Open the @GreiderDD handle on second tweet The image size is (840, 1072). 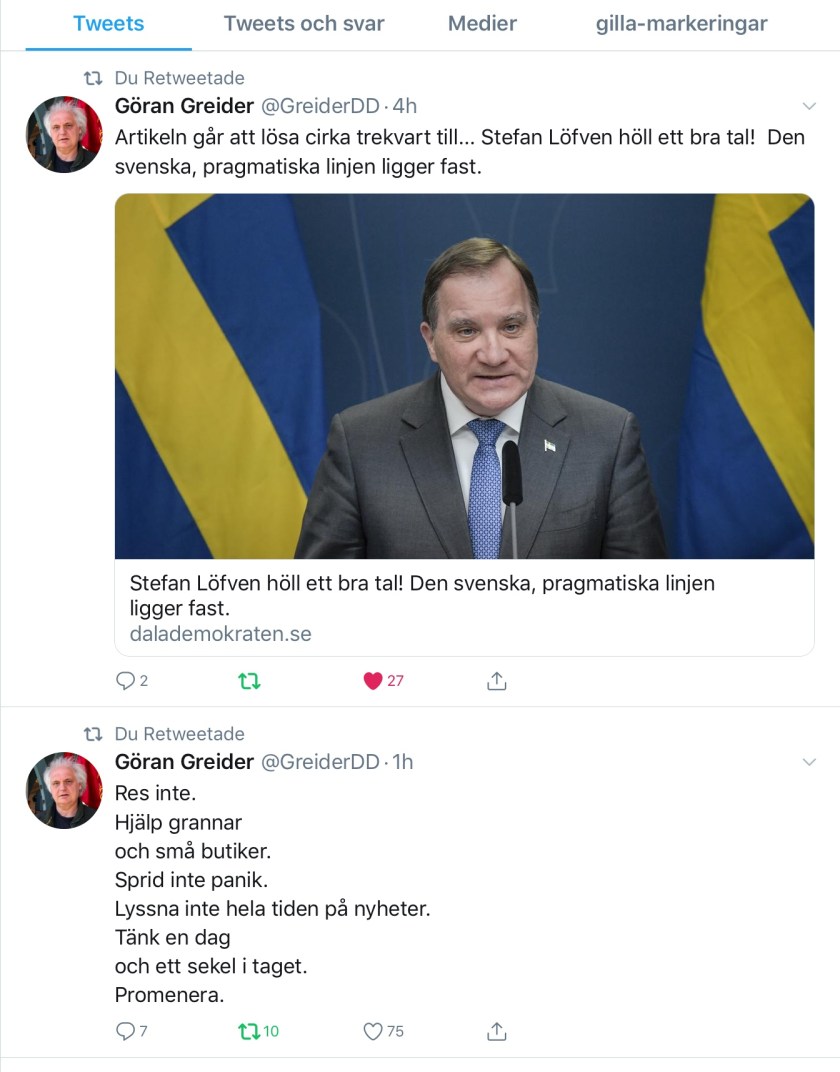(320, 762)
